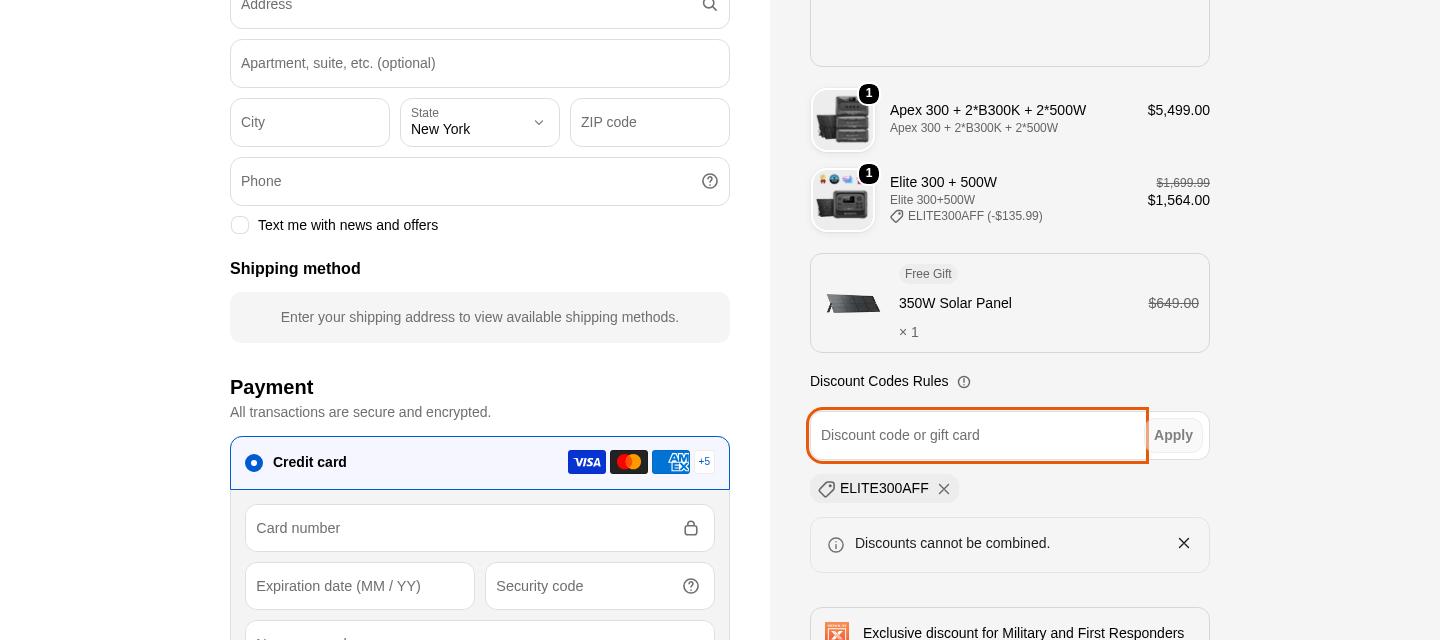This screenshot has width=1440, height=640.
Task: Click the Shipping method heading
Action: pos(295,269)
